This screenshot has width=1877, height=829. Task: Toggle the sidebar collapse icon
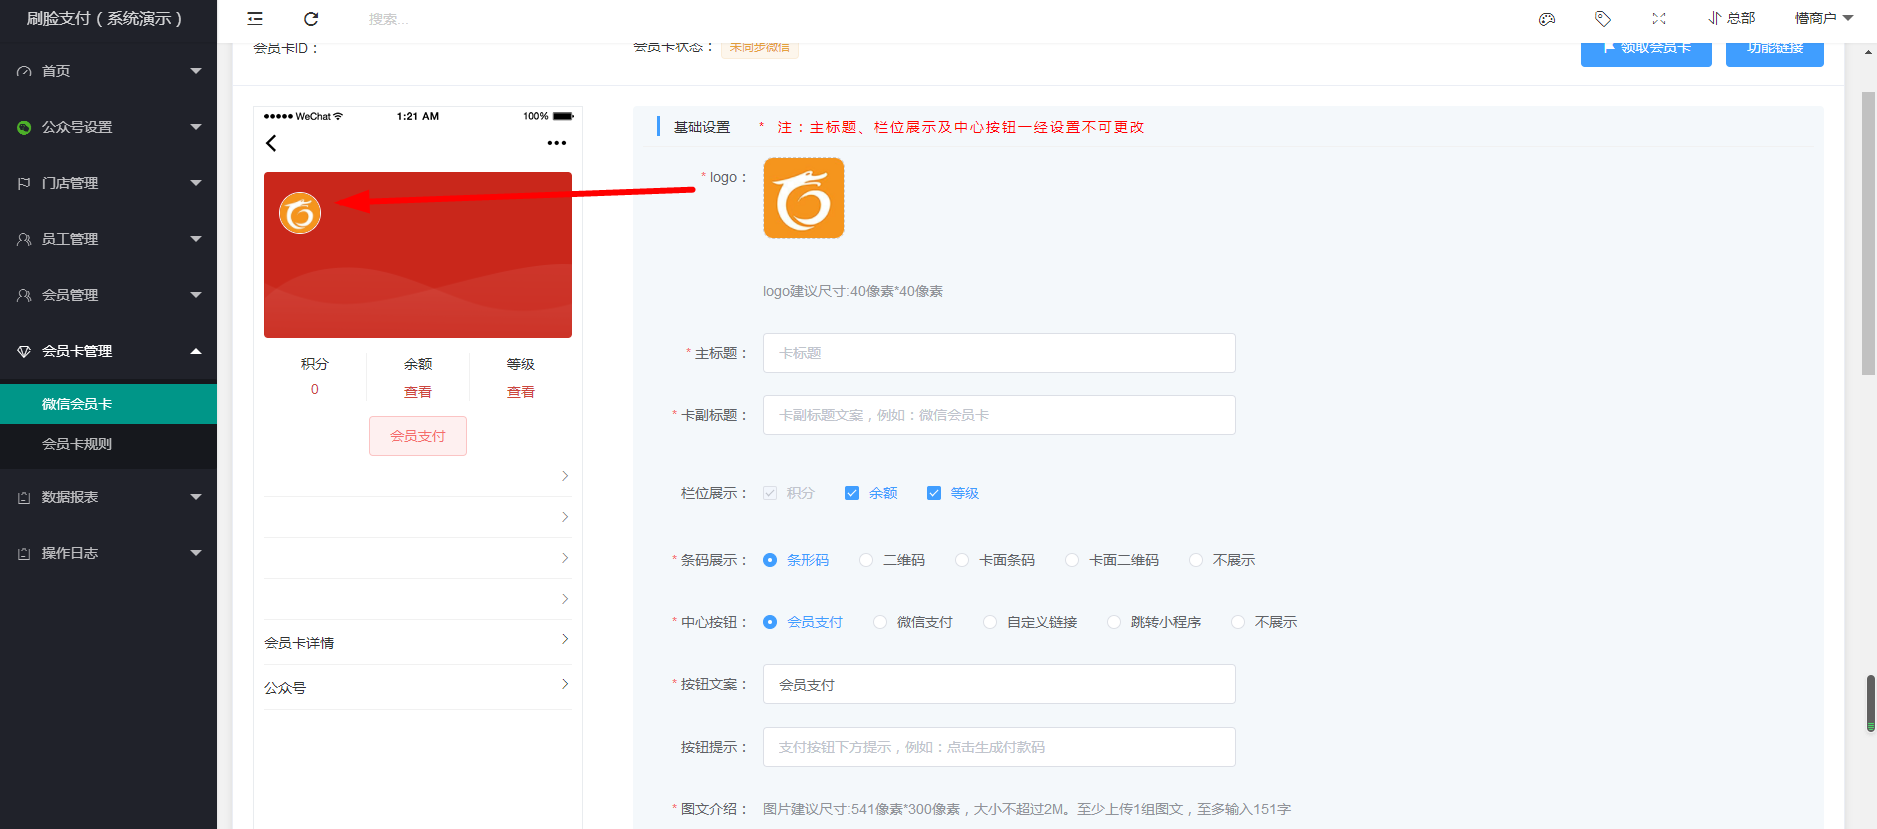coord(255,18)
